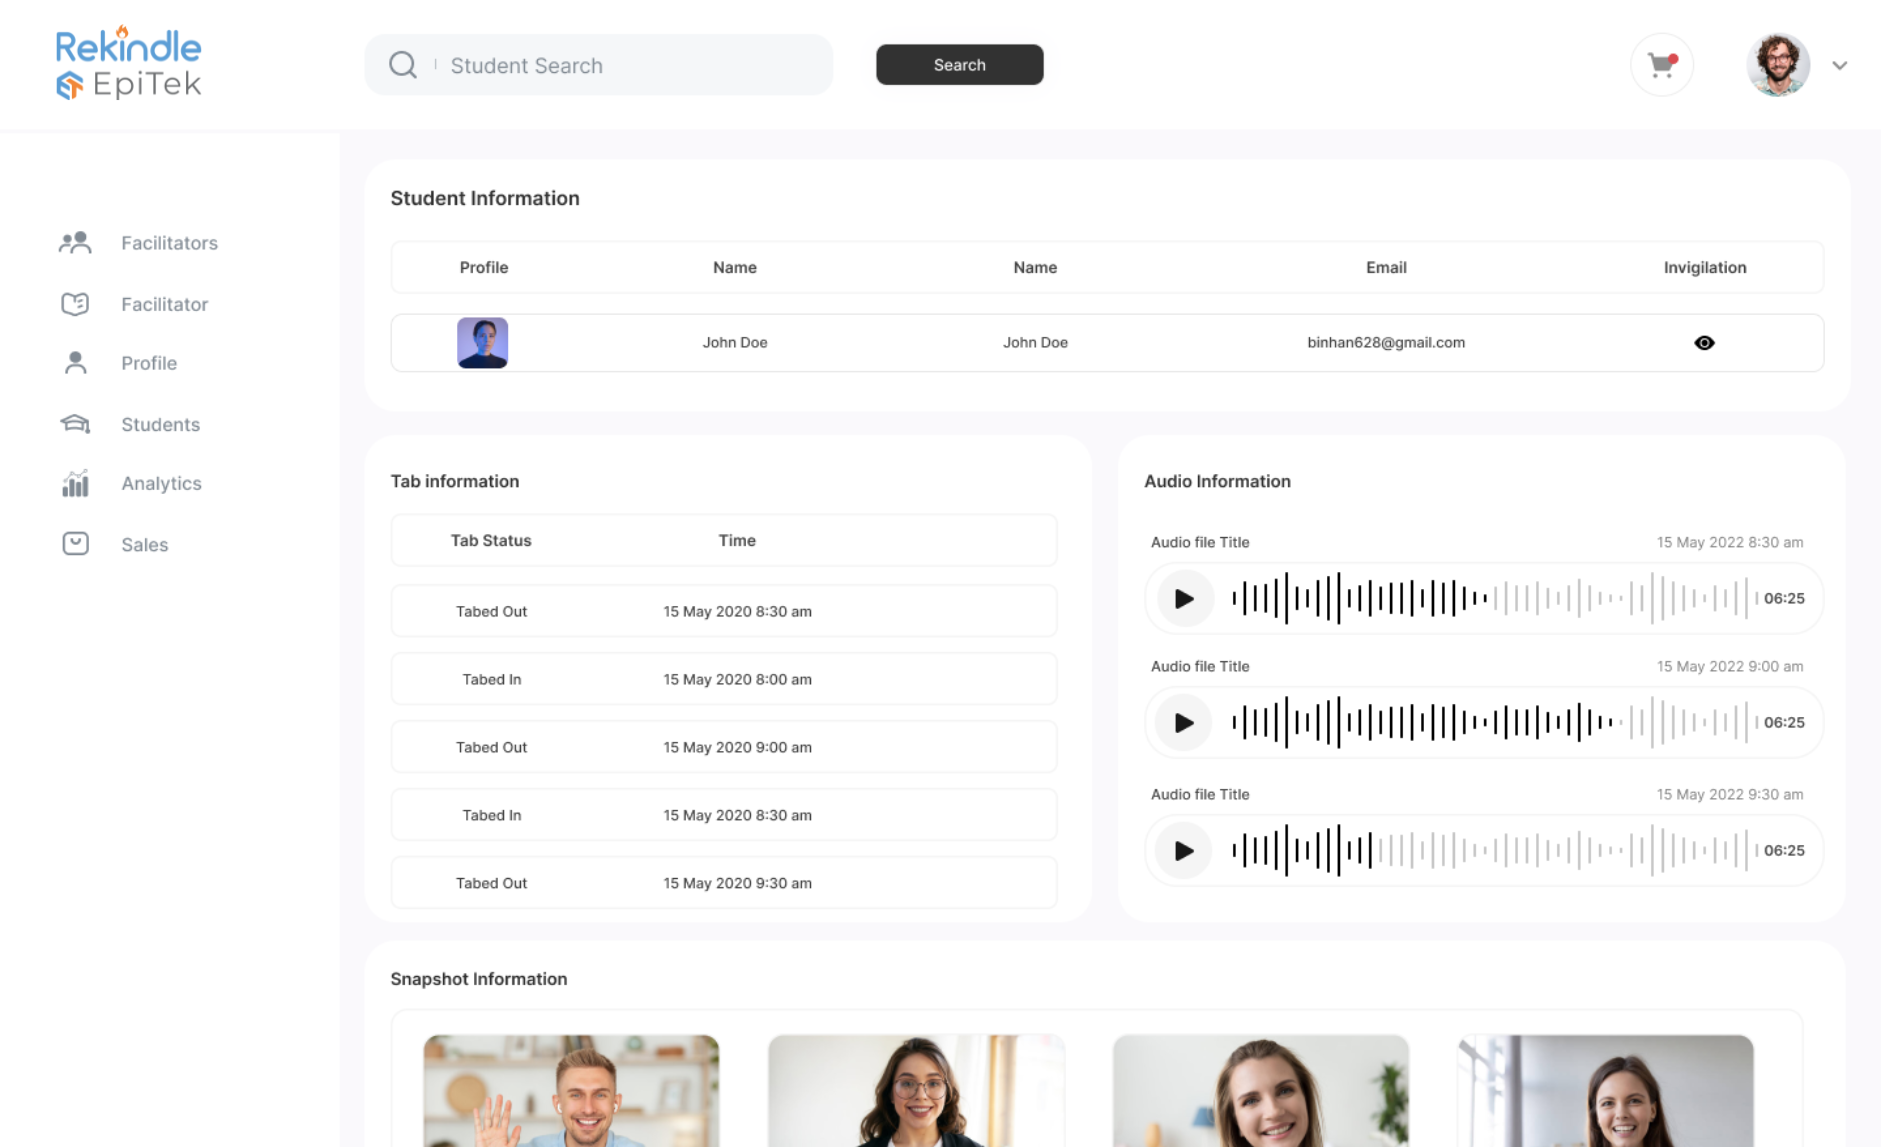
Task: Click the Rekindle EpiTek logo
Action: pos(128,63)
